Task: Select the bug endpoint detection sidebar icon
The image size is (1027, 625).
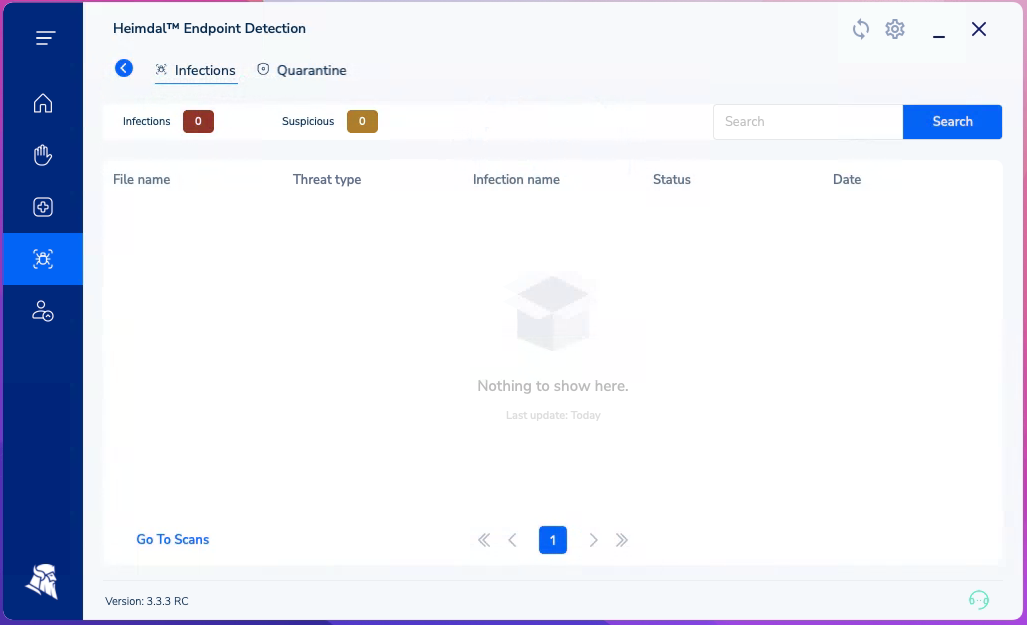Action: (x=43, y=259)
